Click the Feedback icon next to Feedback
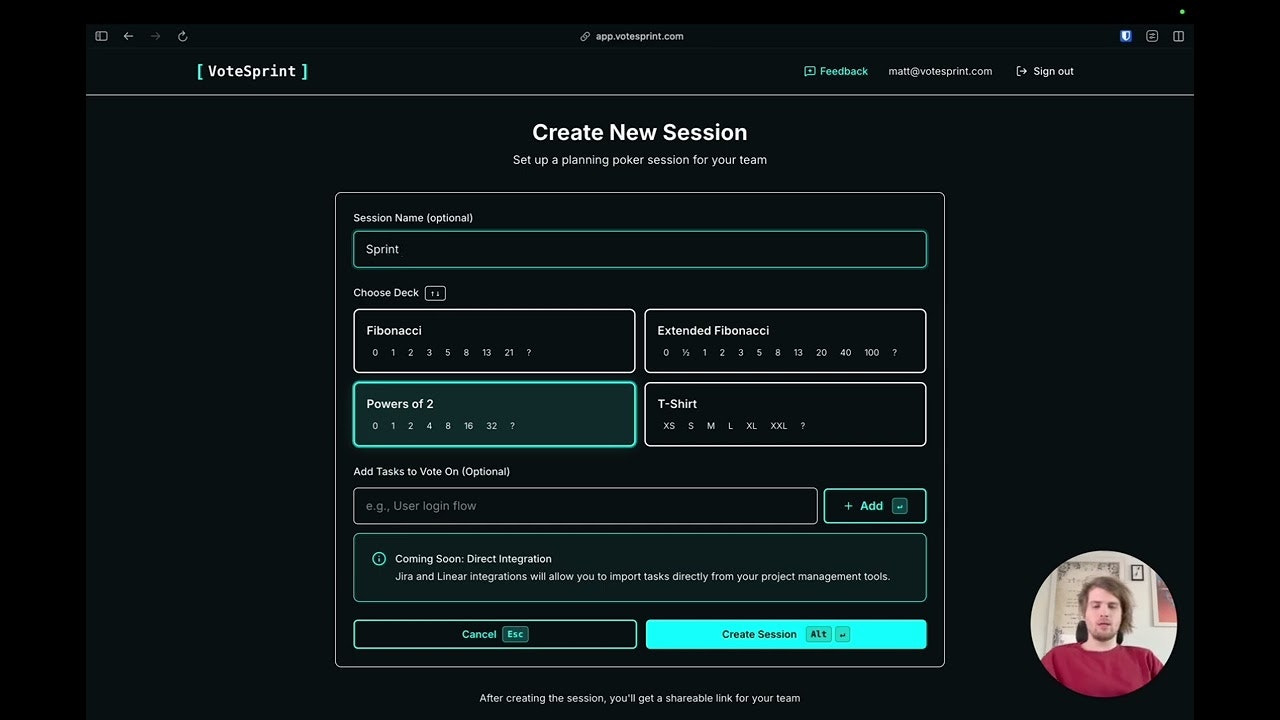The image size is (1280, 720). [x=808, y=71]
